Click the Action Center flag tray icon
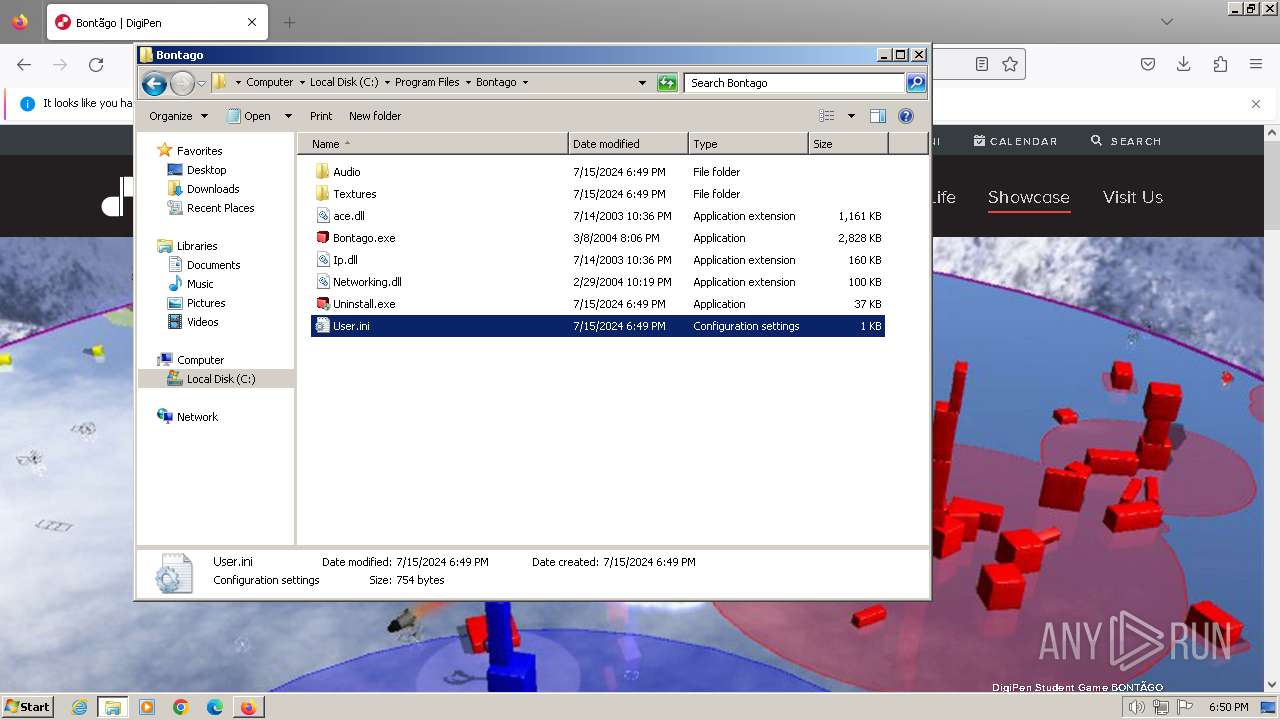The height and width of the screenshot is (720, 1280). click(1185, 707)
